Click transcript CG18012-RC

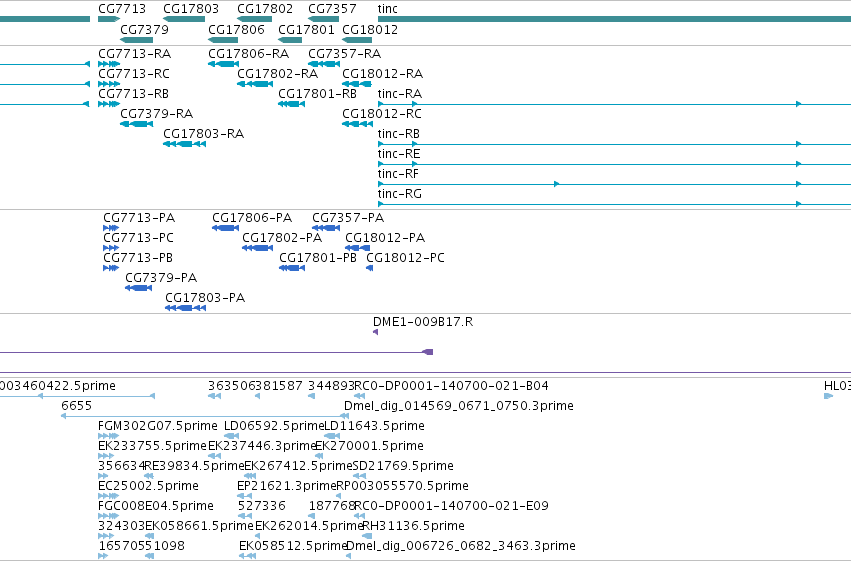coord(382,114)
